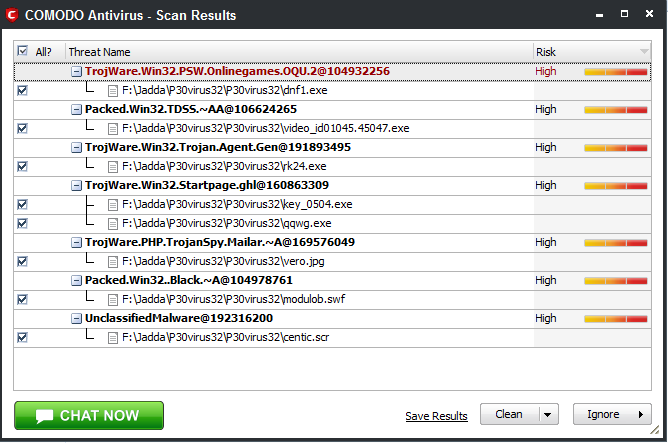Click the file icon beside dnf1.exe
The width and height of the screenshot is (668, 443).
point(112,91)
